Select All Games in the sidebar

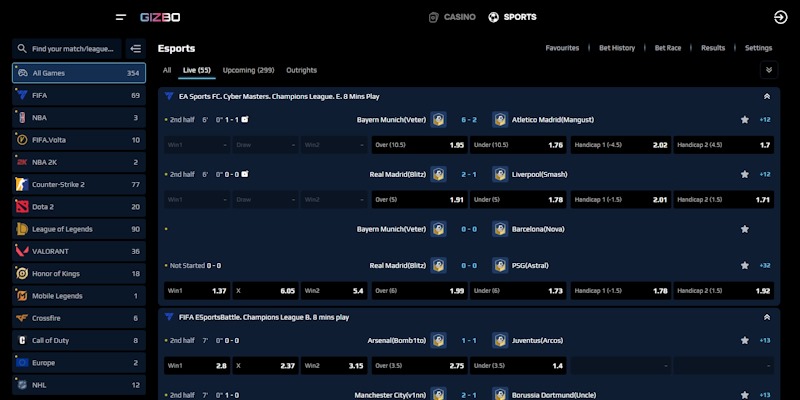(x=79, y=73)
